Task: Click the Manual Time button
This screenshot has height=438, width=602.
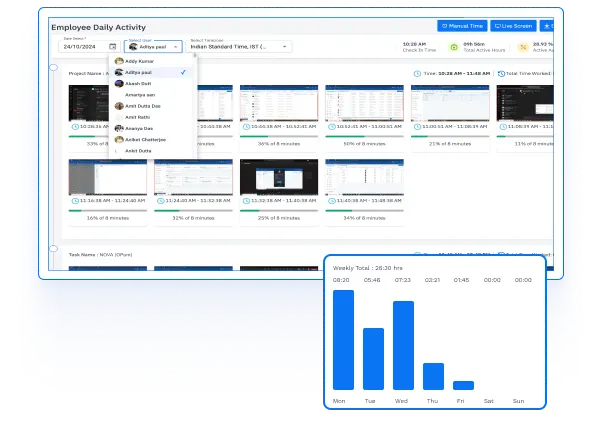Action: pyautogui.click(x=462, y=26)
